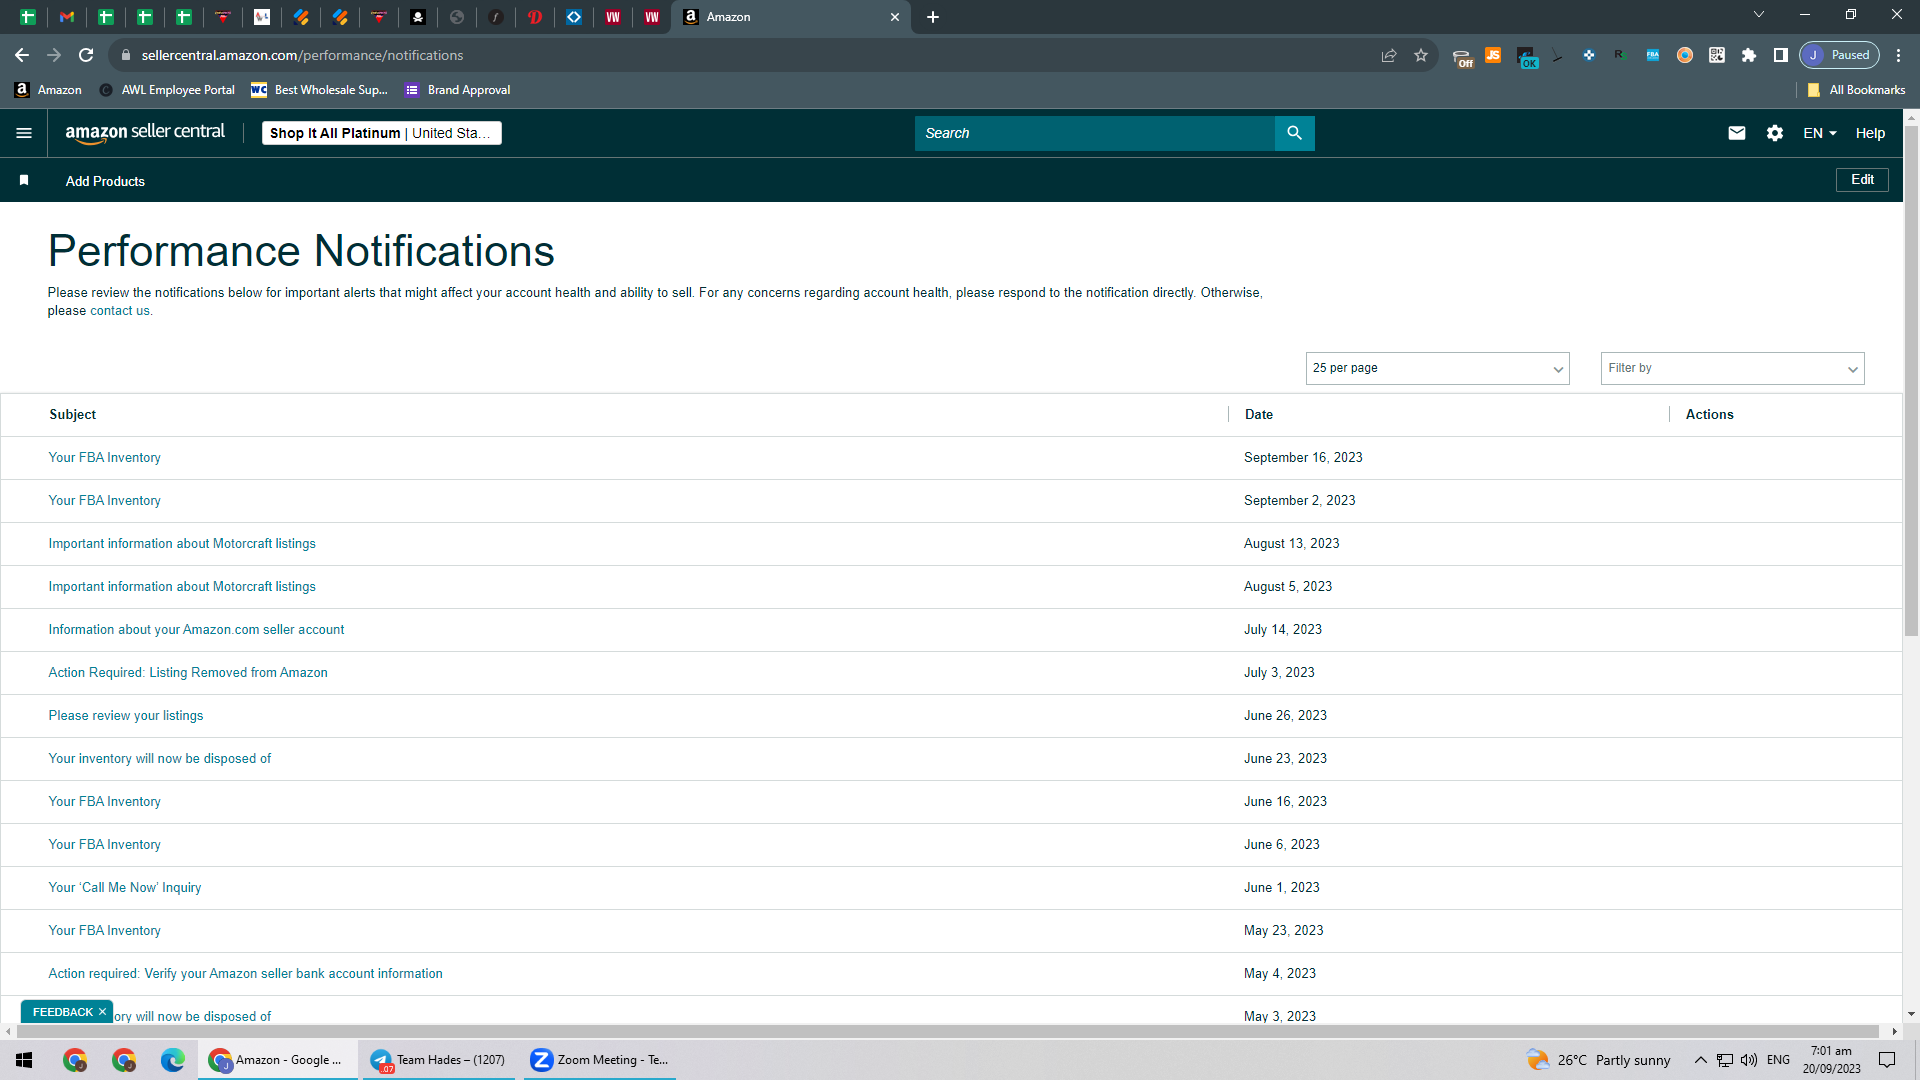Screen dimensions: 1920x1080
Task: Open the Seller Central hamburger menu
Action: (24, 133)
